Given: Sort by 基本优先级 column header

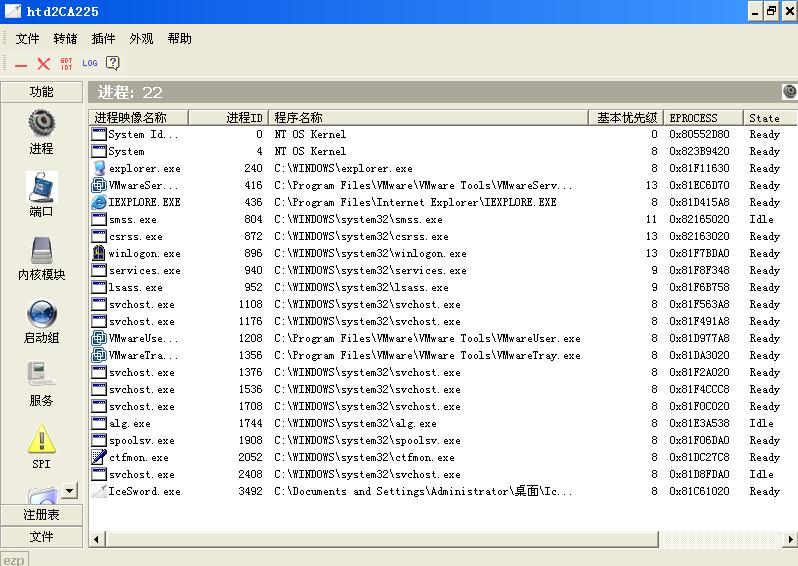Looking at the screenshot, I should tap(625, 118).
